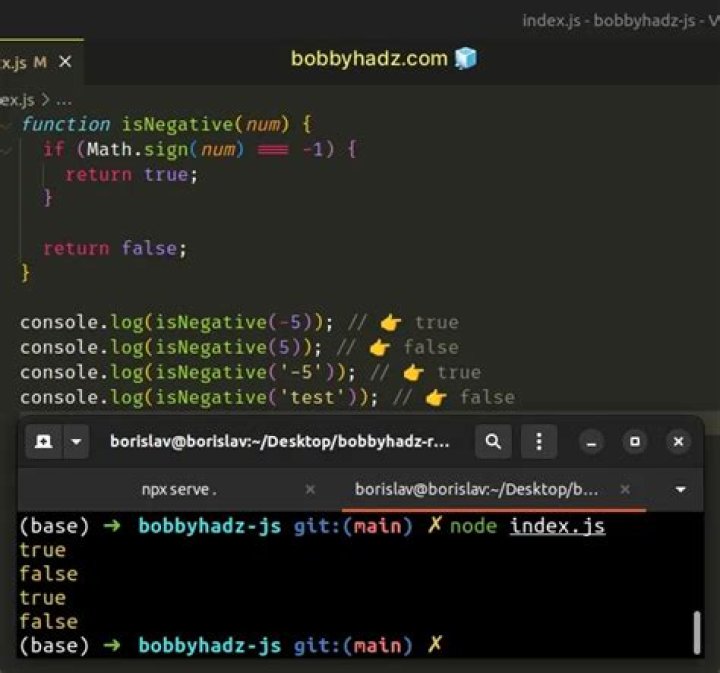
Task: Open the new-tab dropdown arrow in terminal header
Action: [x=76, y=442]
